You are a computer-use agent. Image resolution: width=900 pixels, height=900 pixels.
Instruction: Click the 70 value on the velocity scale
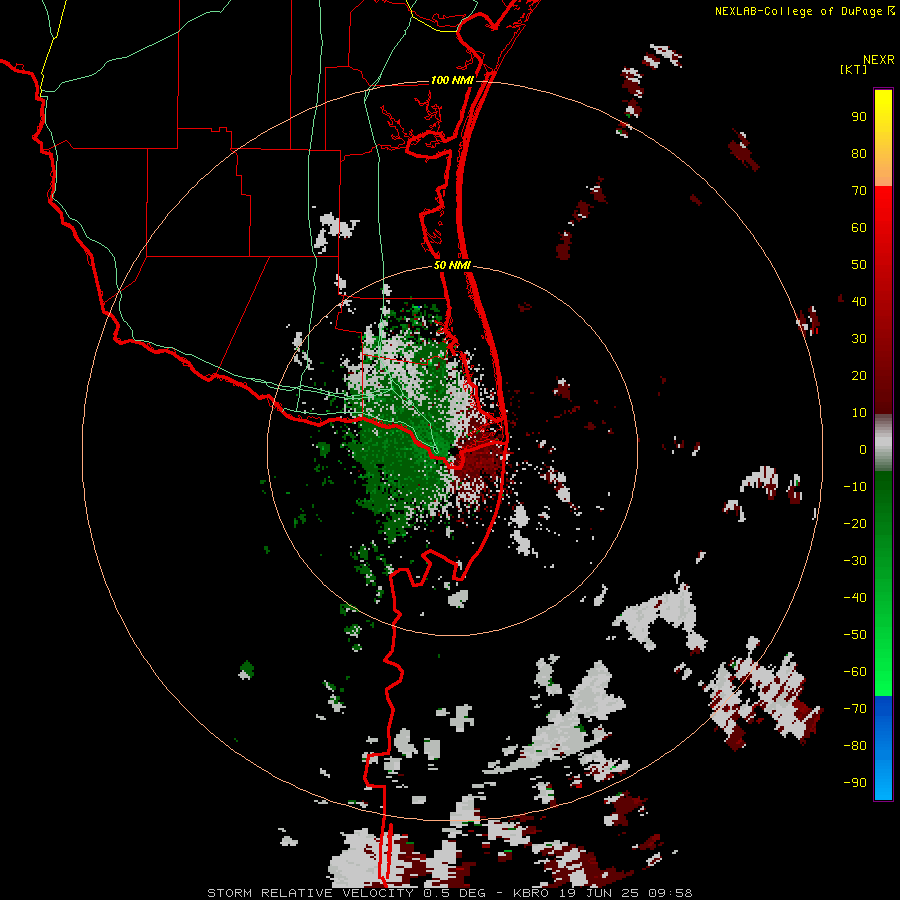pyautogui.click(x=859, y=191)
